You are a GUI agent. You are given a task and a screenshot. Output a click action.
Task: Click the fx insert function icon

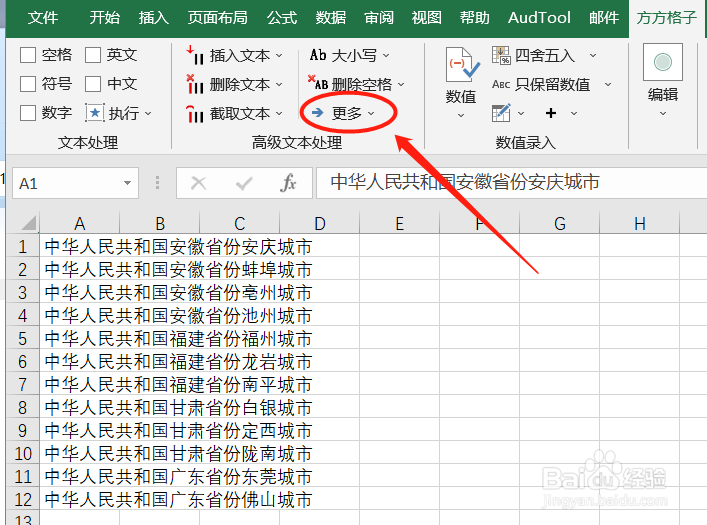tap(289, 183)
